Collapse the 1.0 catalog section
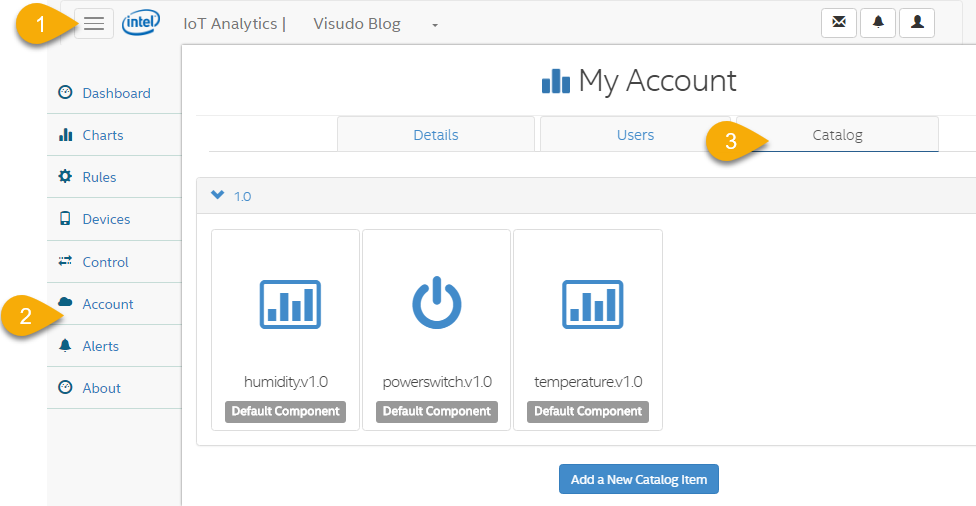This screenshot has width=976, height=506. 218,196
